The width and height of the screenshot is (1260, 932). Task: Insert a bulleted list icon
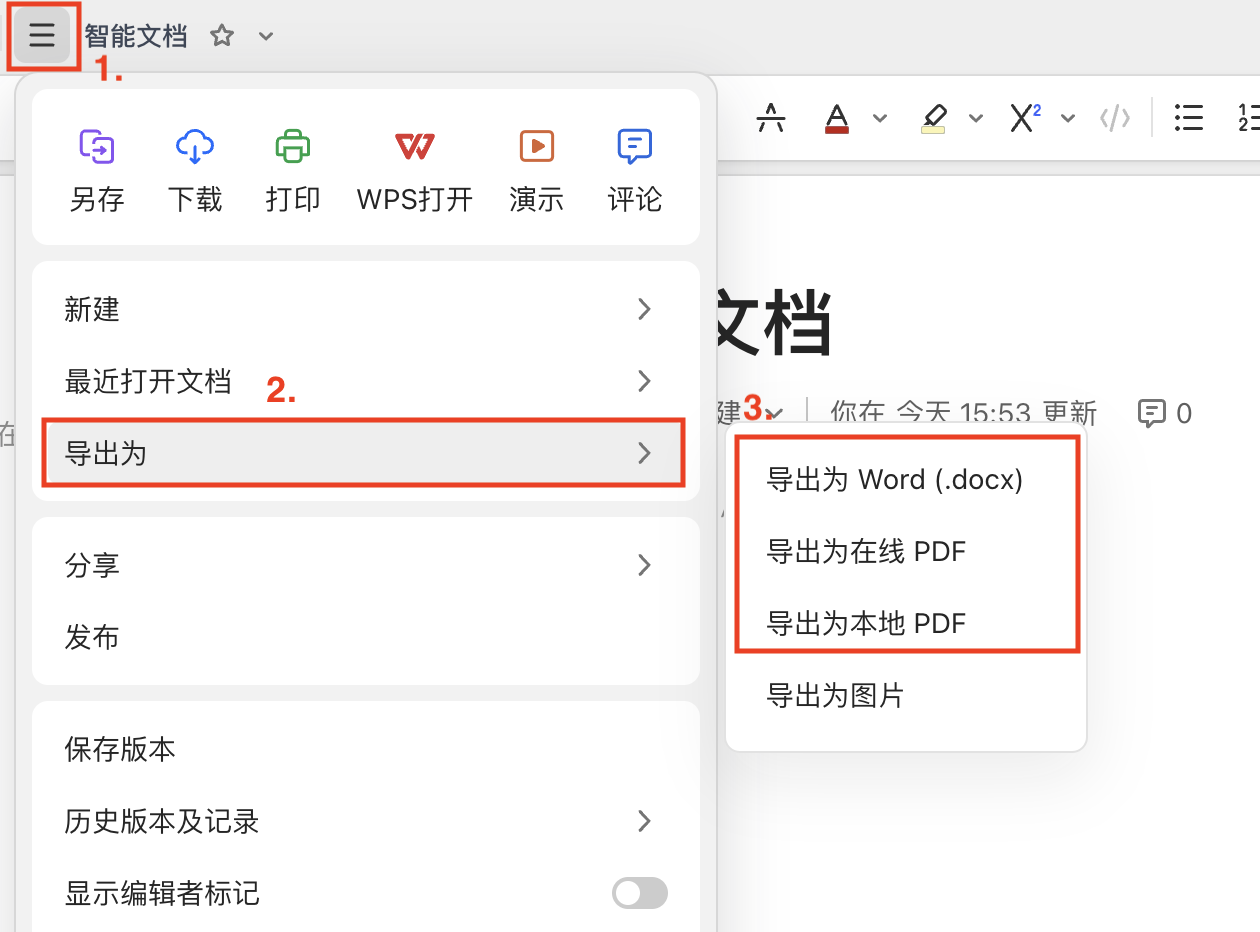coord(1188,118)
